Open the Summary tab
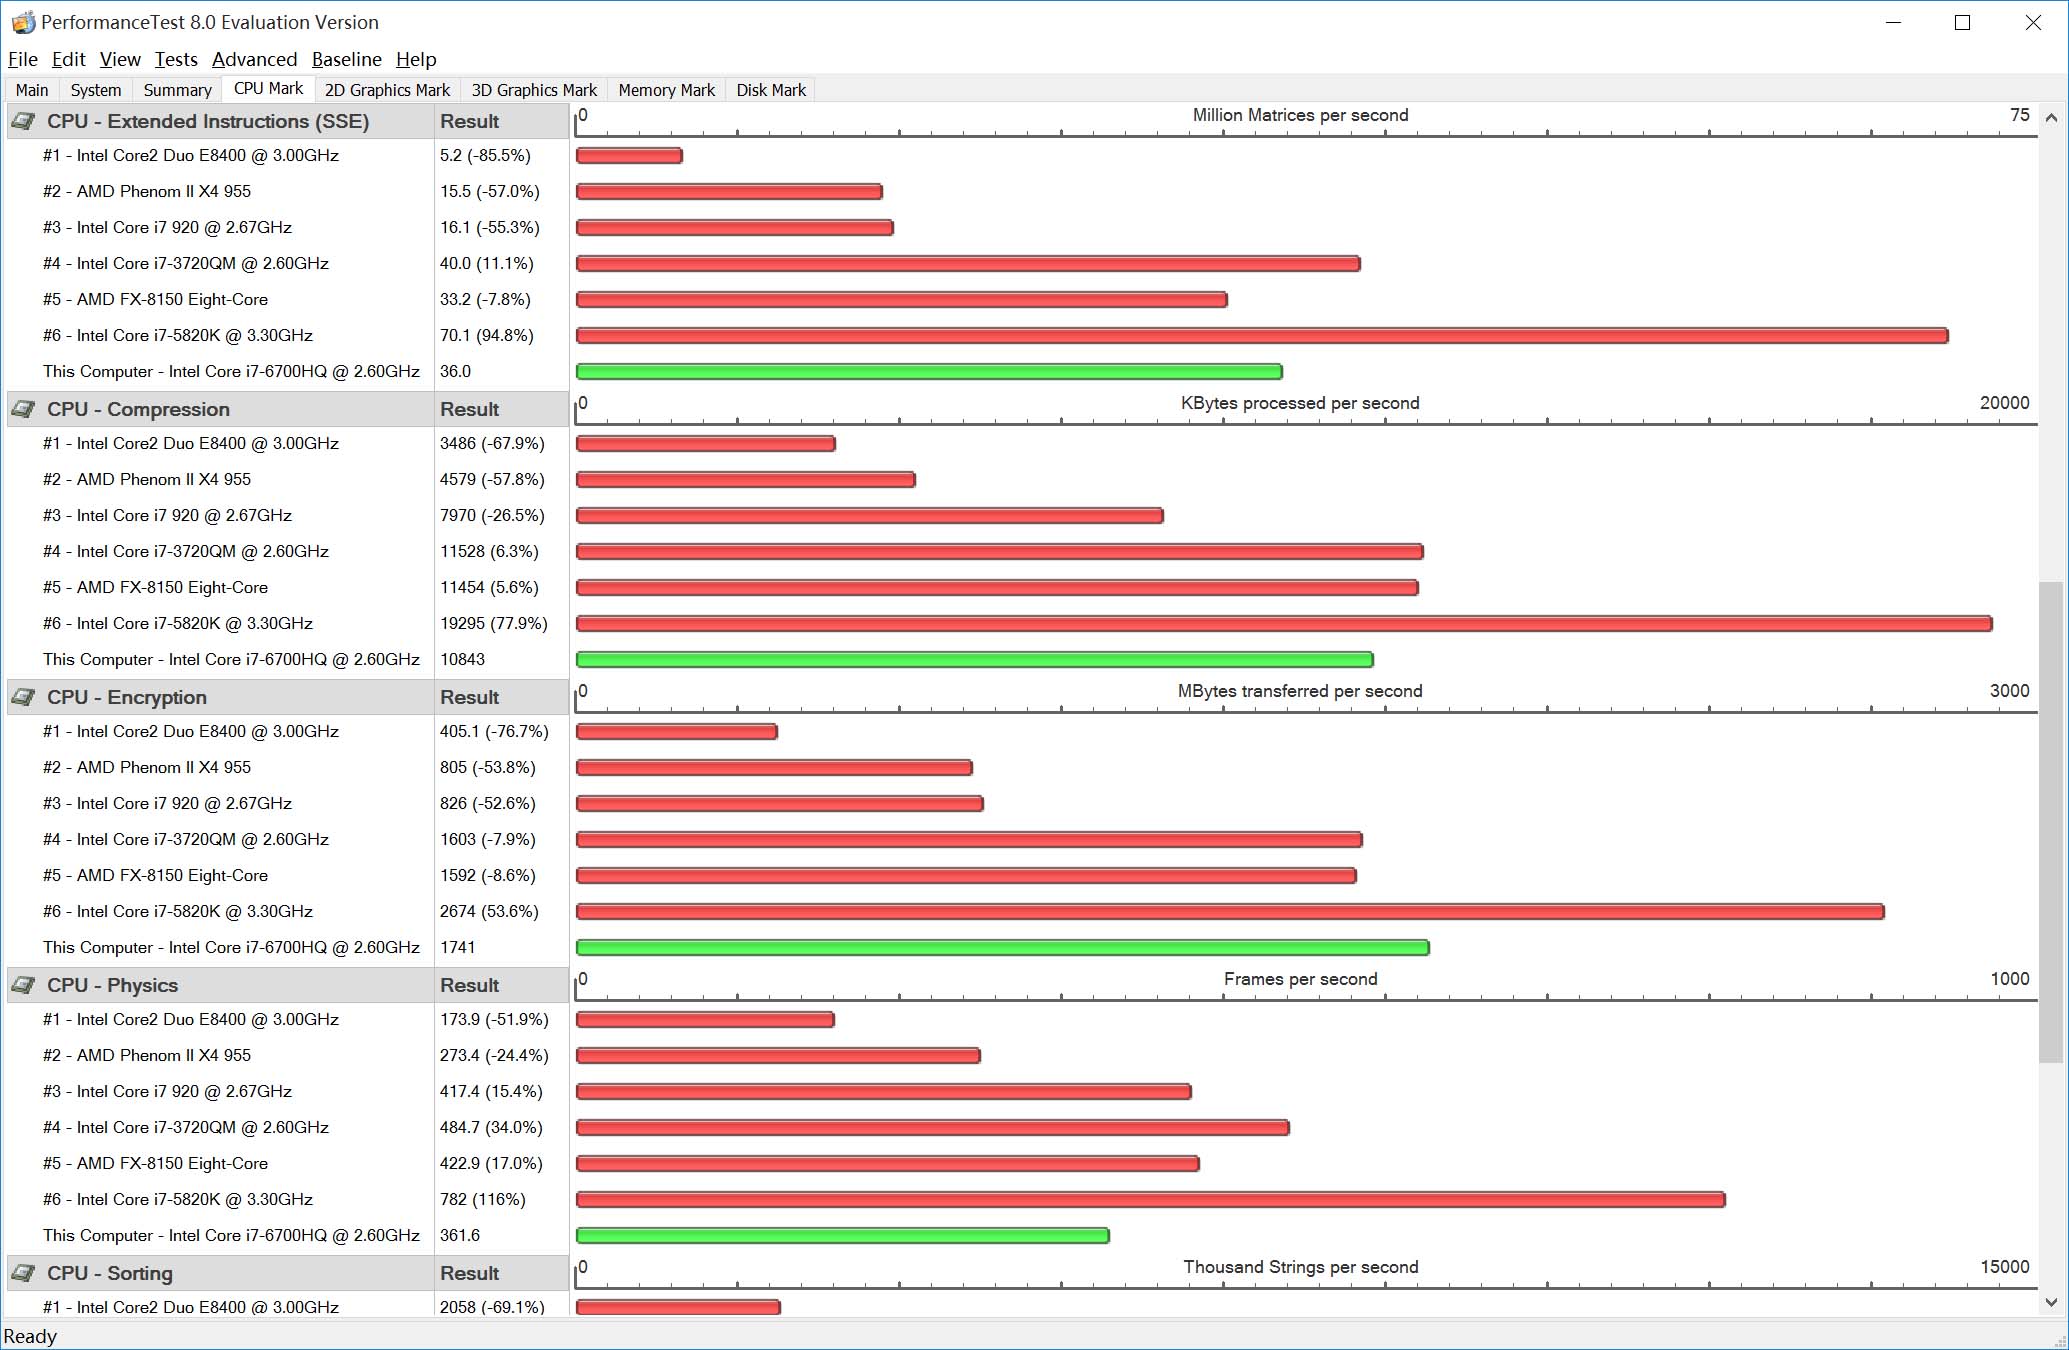The width and height of the screenshot is (2069, 1350). [177, 90]
